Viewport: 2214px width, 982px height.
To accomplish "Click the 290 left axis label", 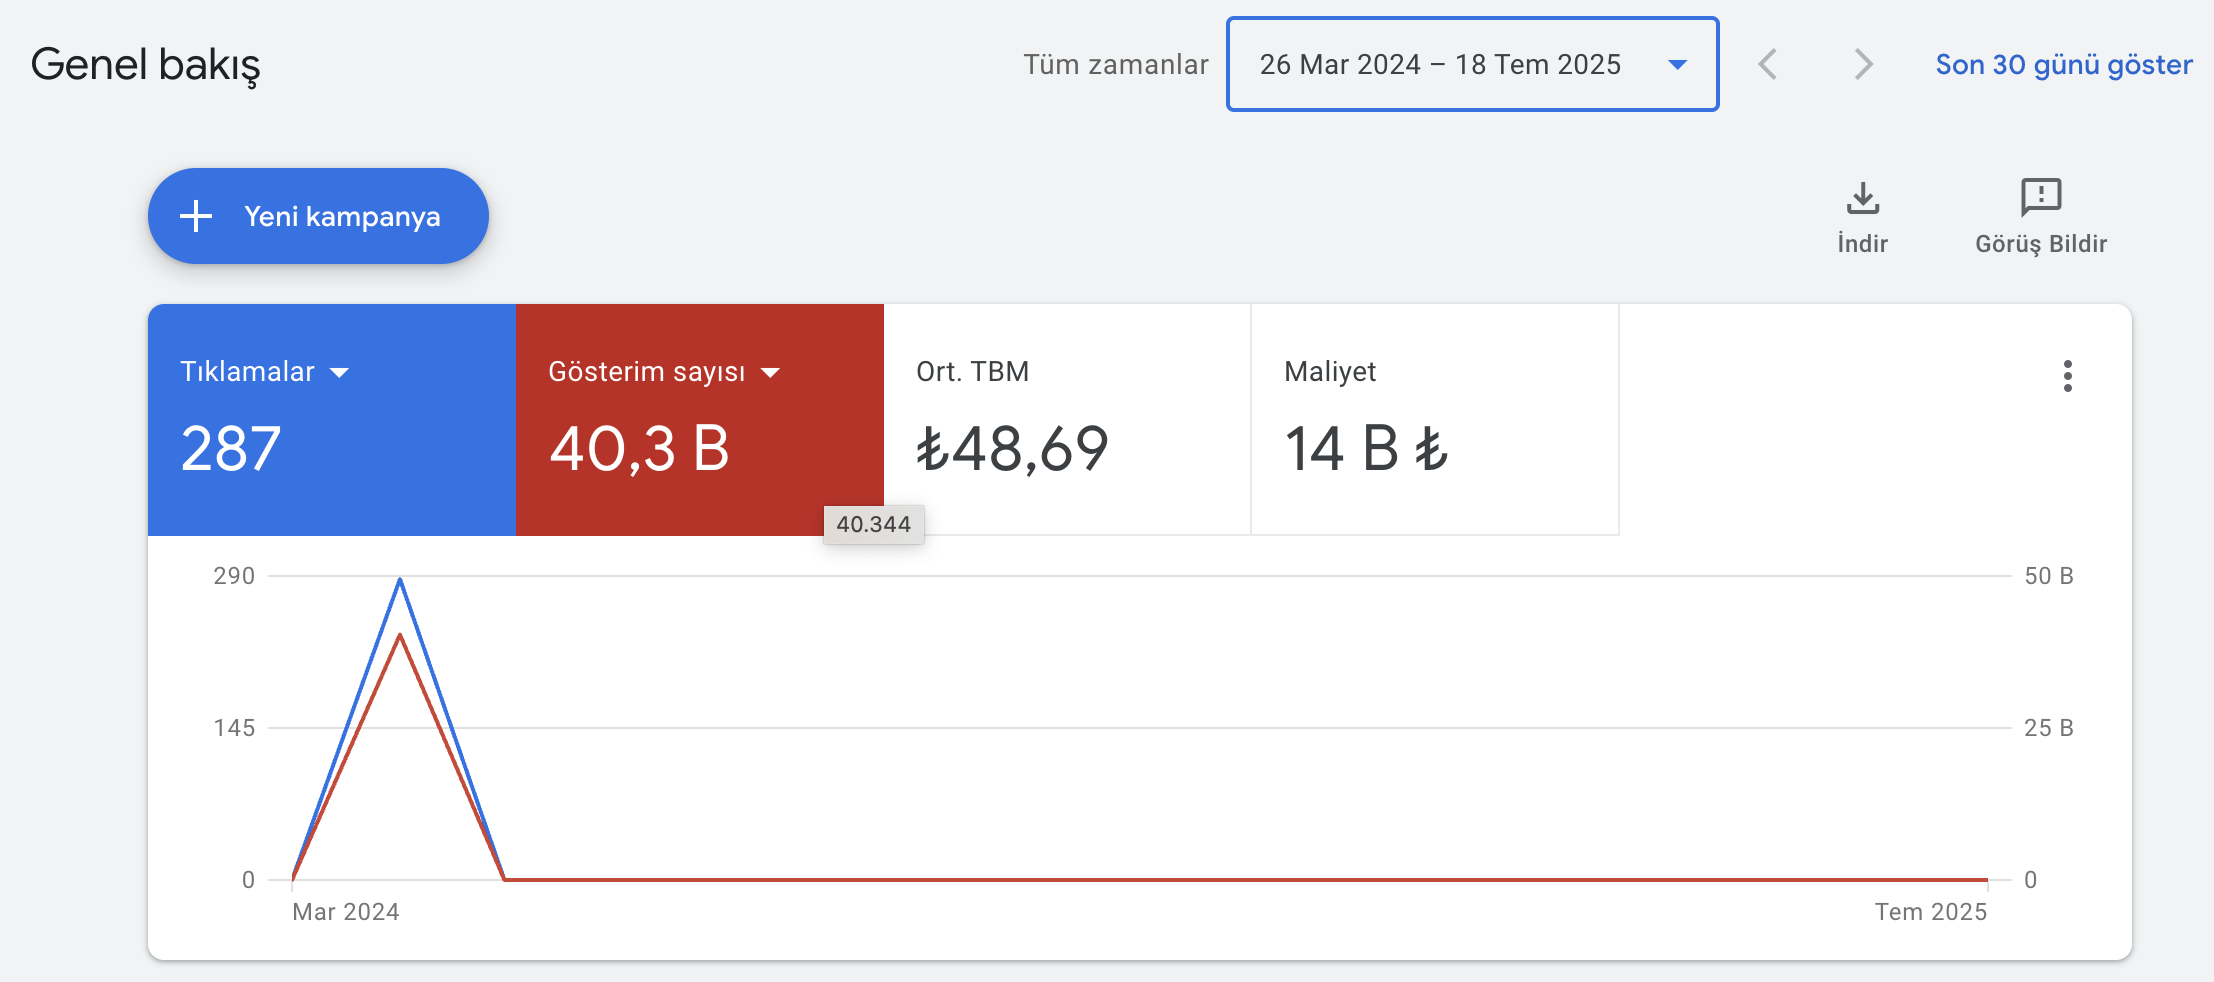I will (x=234, y=576).
